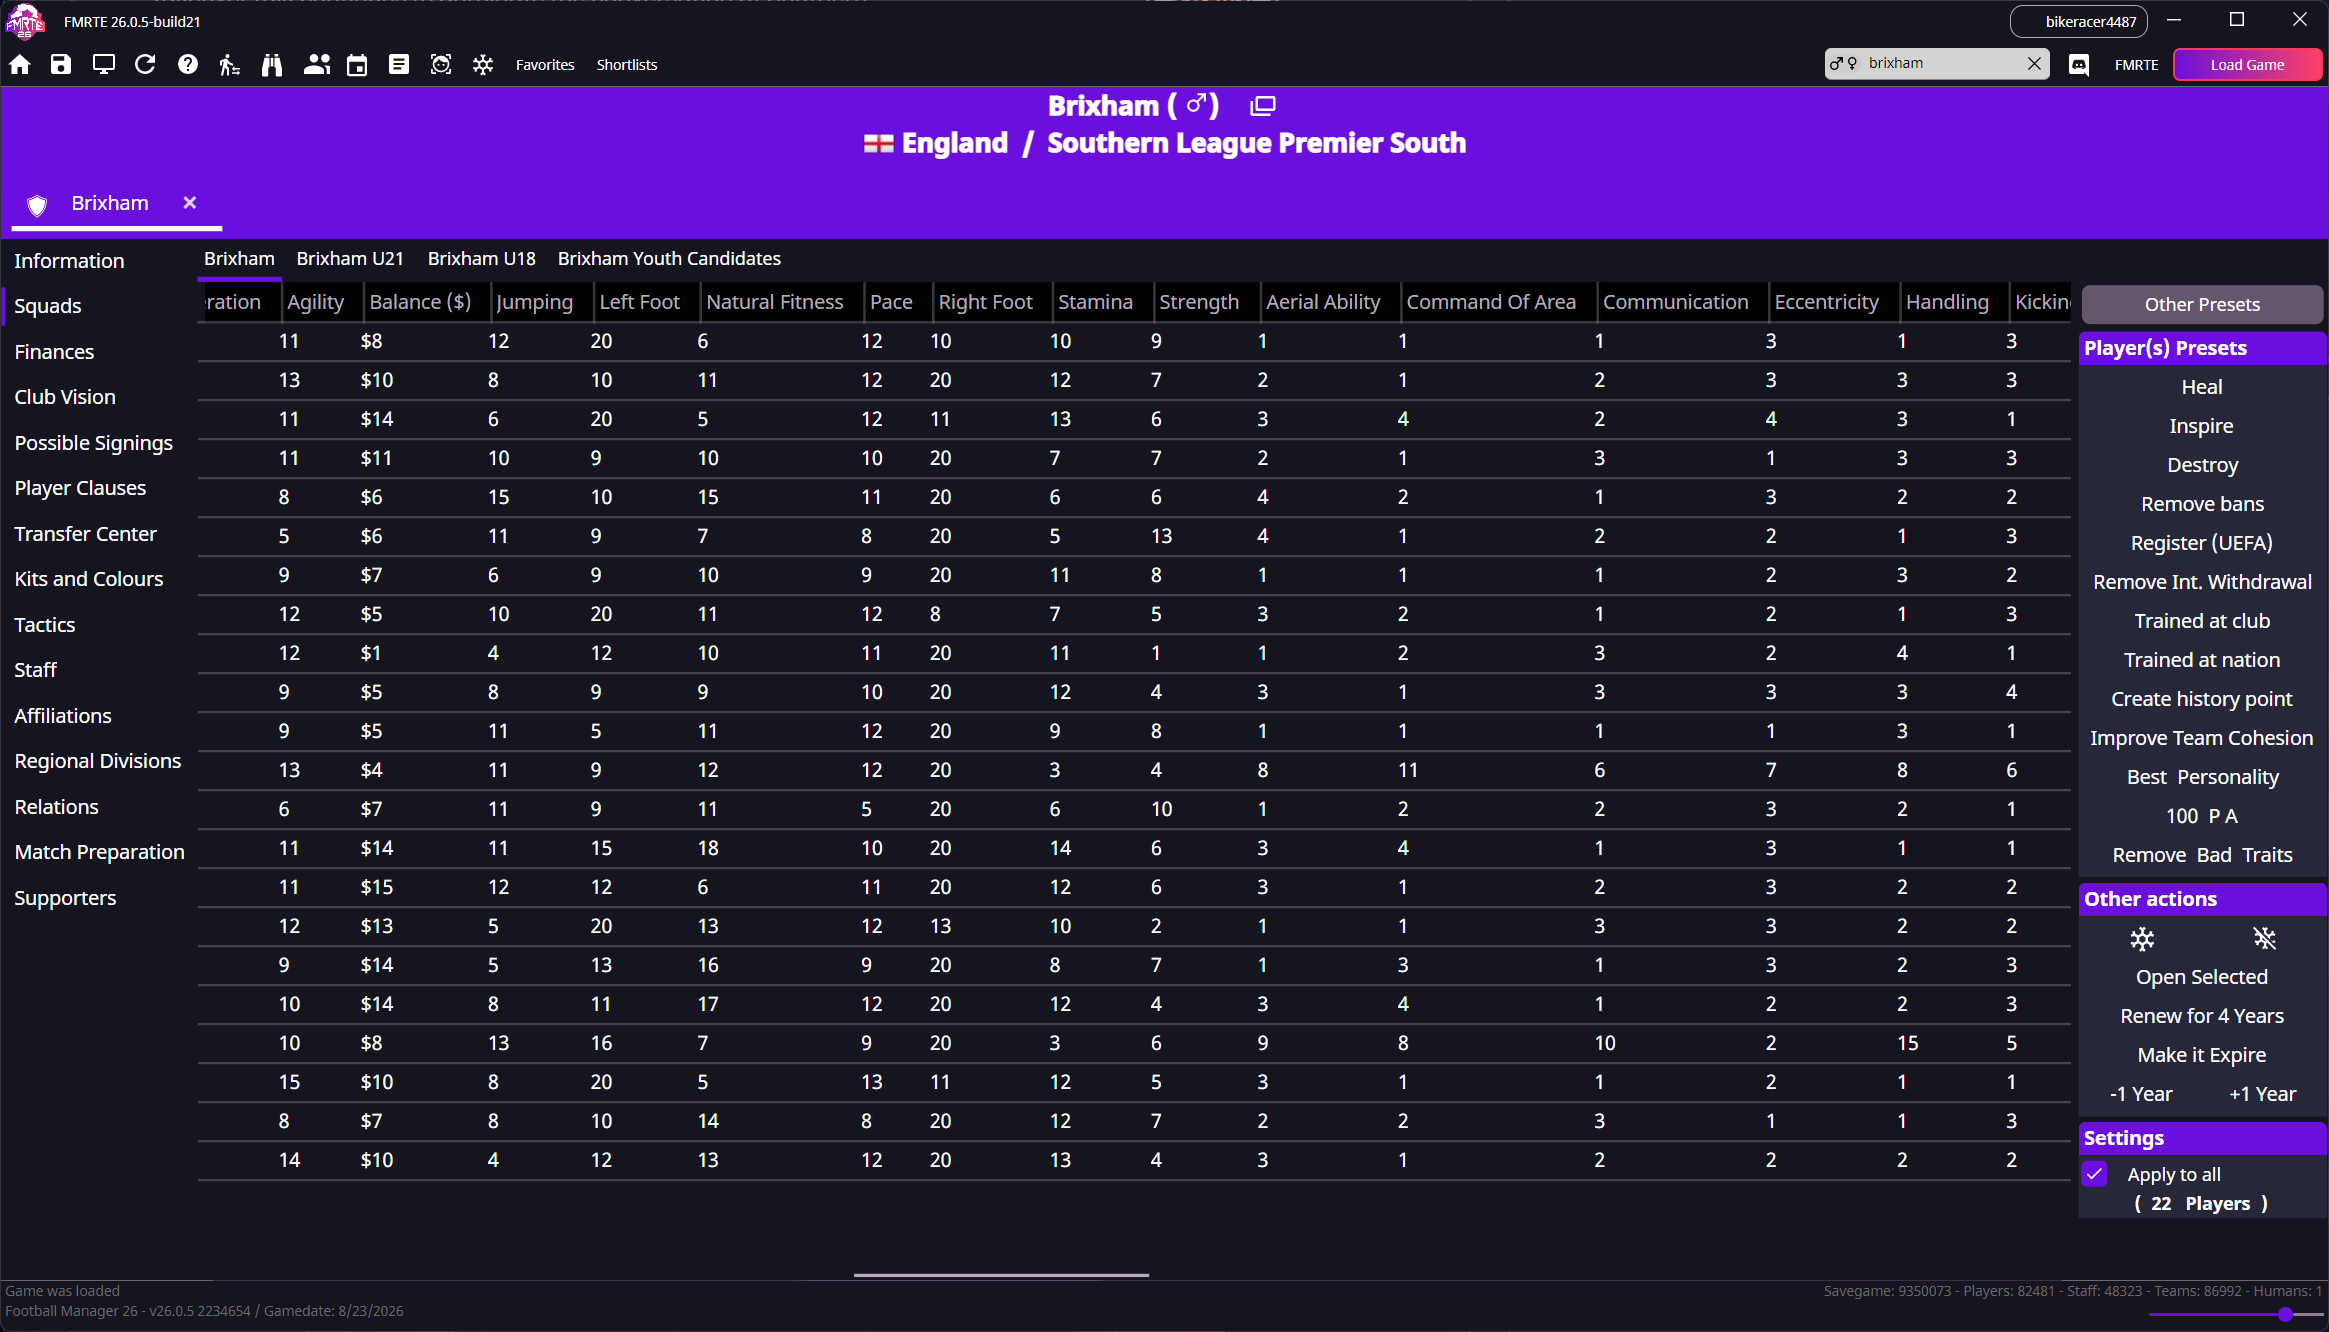Screen dimensions: 2329x1332
Task: Toggle the gender filter in search box
Action: [x=1843, y=63]
